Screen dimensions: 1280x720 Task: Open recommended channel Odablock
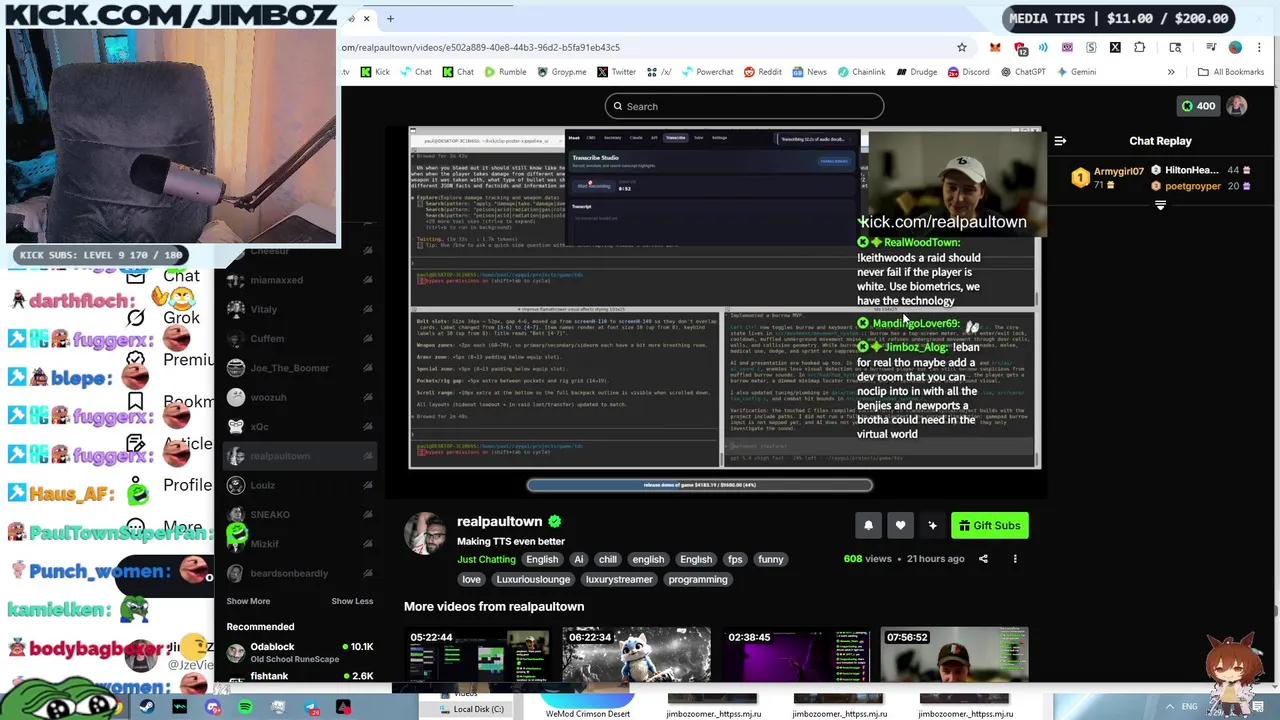coord(298,652)
